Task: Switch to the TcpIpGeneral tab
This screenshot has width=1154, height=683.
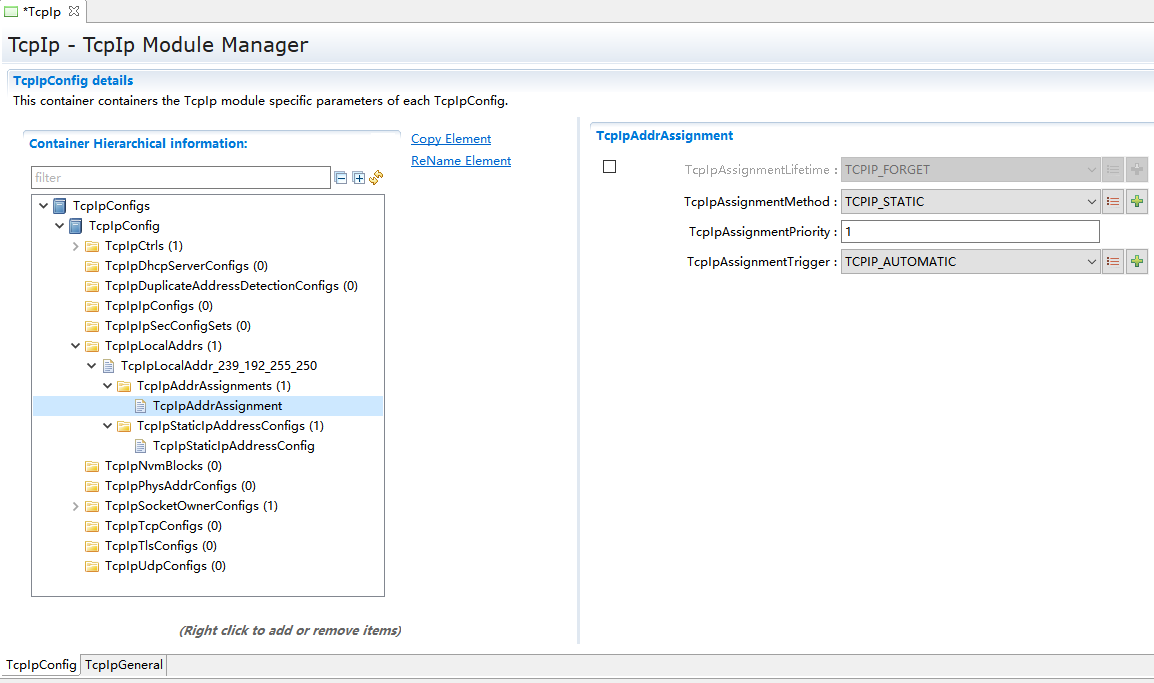Action: point(124,665)
